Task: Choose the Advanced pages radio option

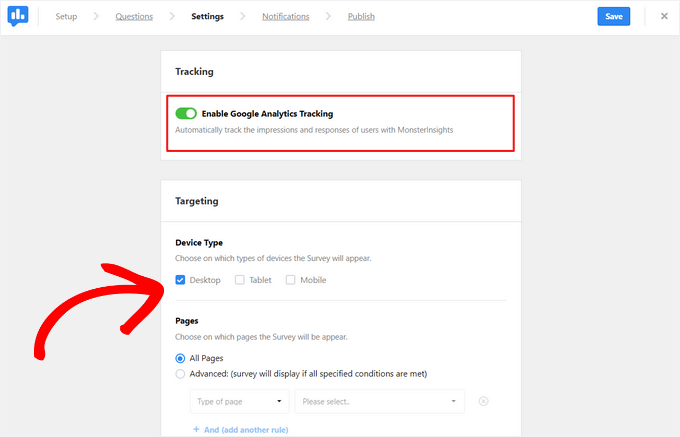Action: click(180, 374)
